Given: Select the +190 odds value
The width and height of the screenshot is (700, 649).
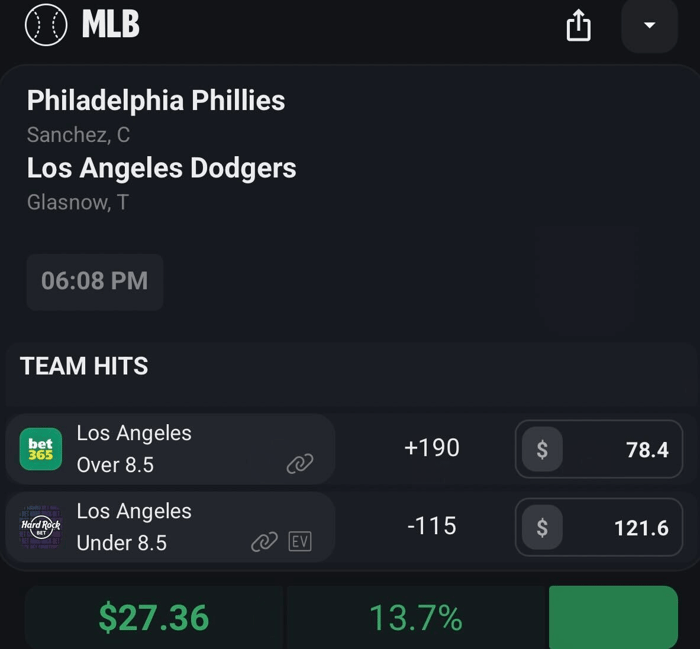Looking at the screenshot, I should point(432,448).
